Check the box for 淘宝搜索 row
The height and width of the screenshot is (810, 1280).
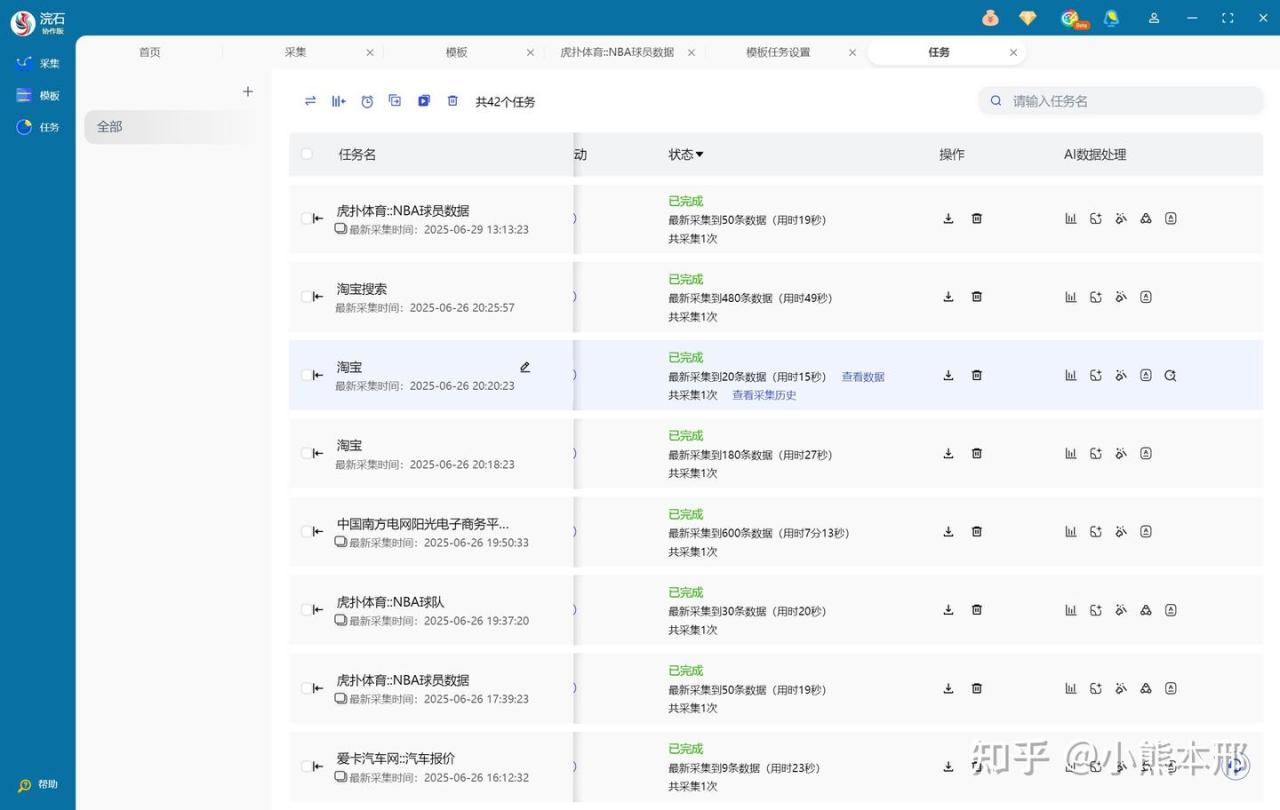(307, 297)
